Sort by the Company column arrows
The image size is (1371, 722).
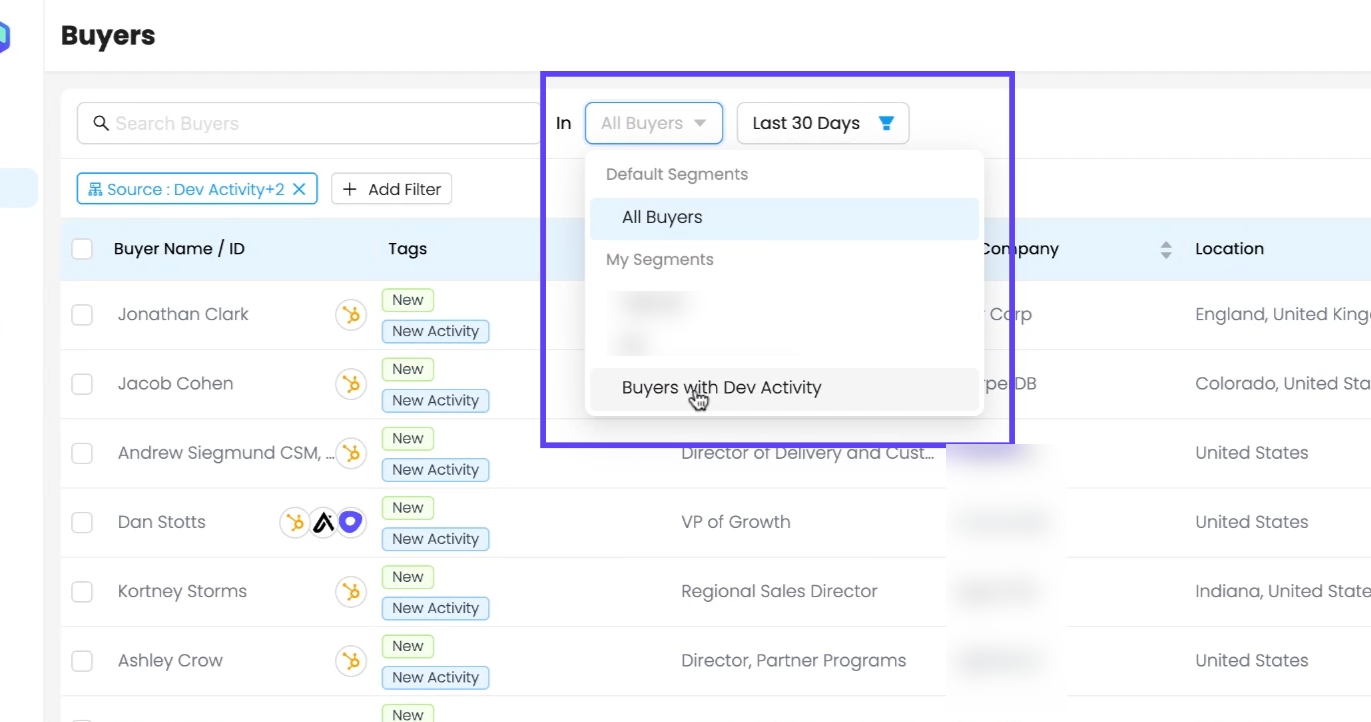(1165, 249)
